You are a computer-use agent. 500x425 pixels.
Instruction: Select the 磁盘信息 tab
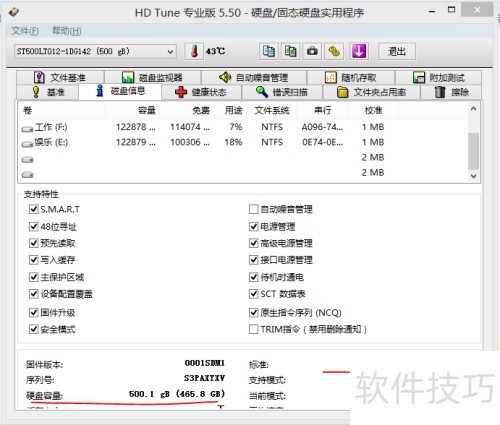[120, 91]
